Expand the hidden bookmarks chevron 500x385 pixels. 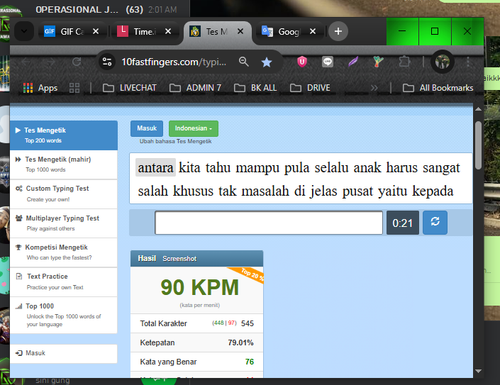374,88
